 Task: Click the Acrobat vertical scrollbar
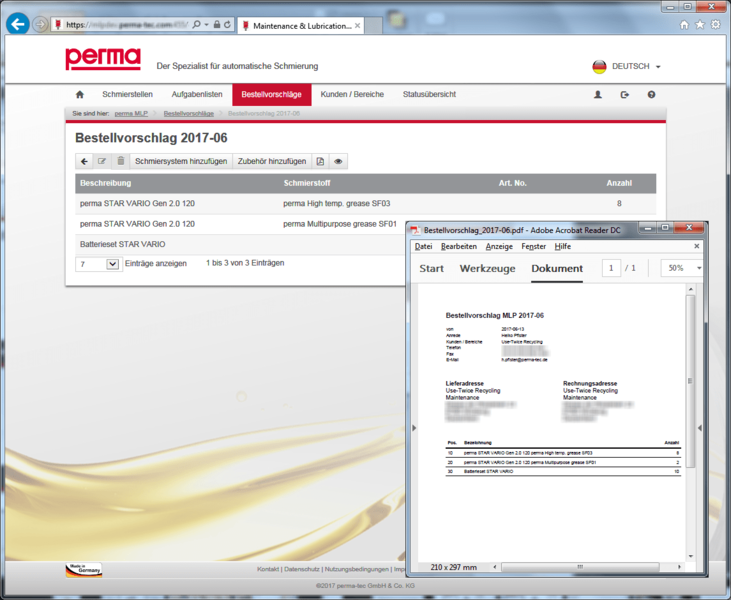pos(689,420)
